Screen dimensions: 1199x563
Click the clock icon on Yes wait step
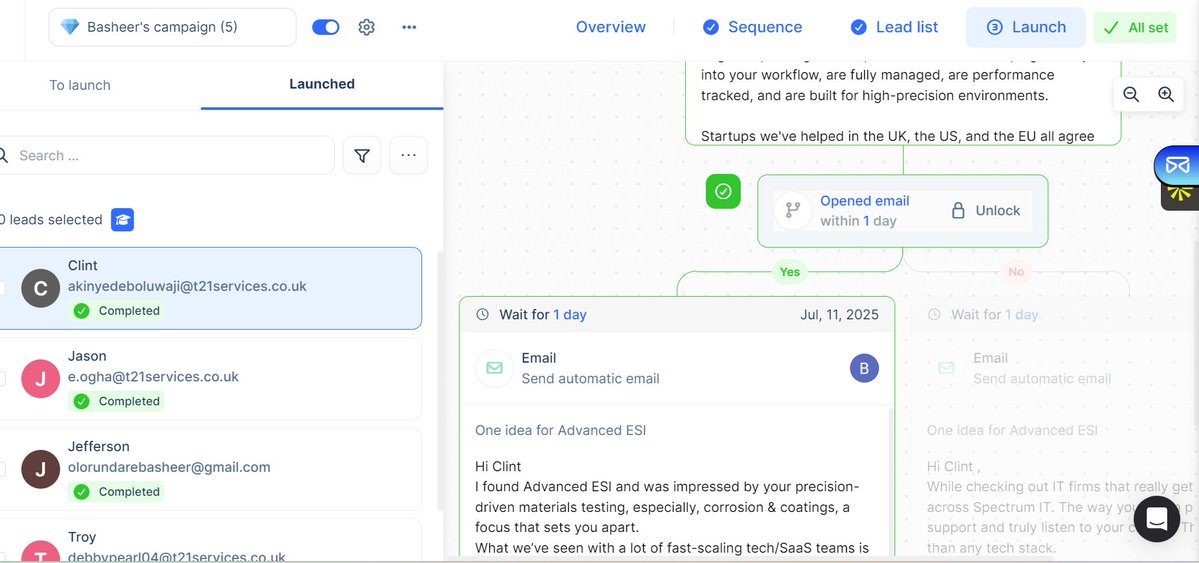click(483, 314)
